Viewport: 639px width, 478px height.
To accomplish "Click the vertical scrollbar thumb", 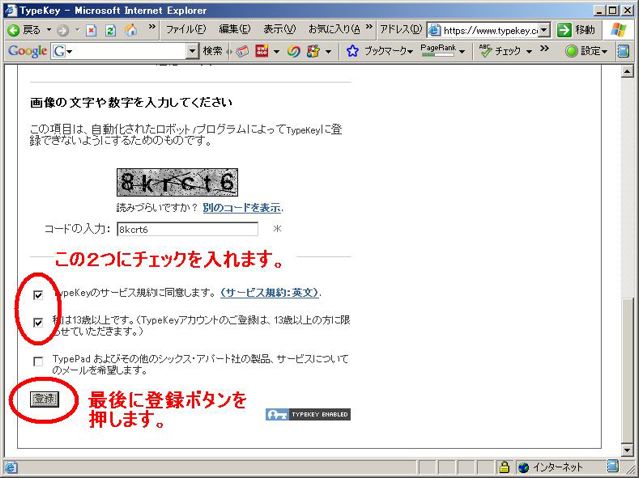I will (627, 370).
